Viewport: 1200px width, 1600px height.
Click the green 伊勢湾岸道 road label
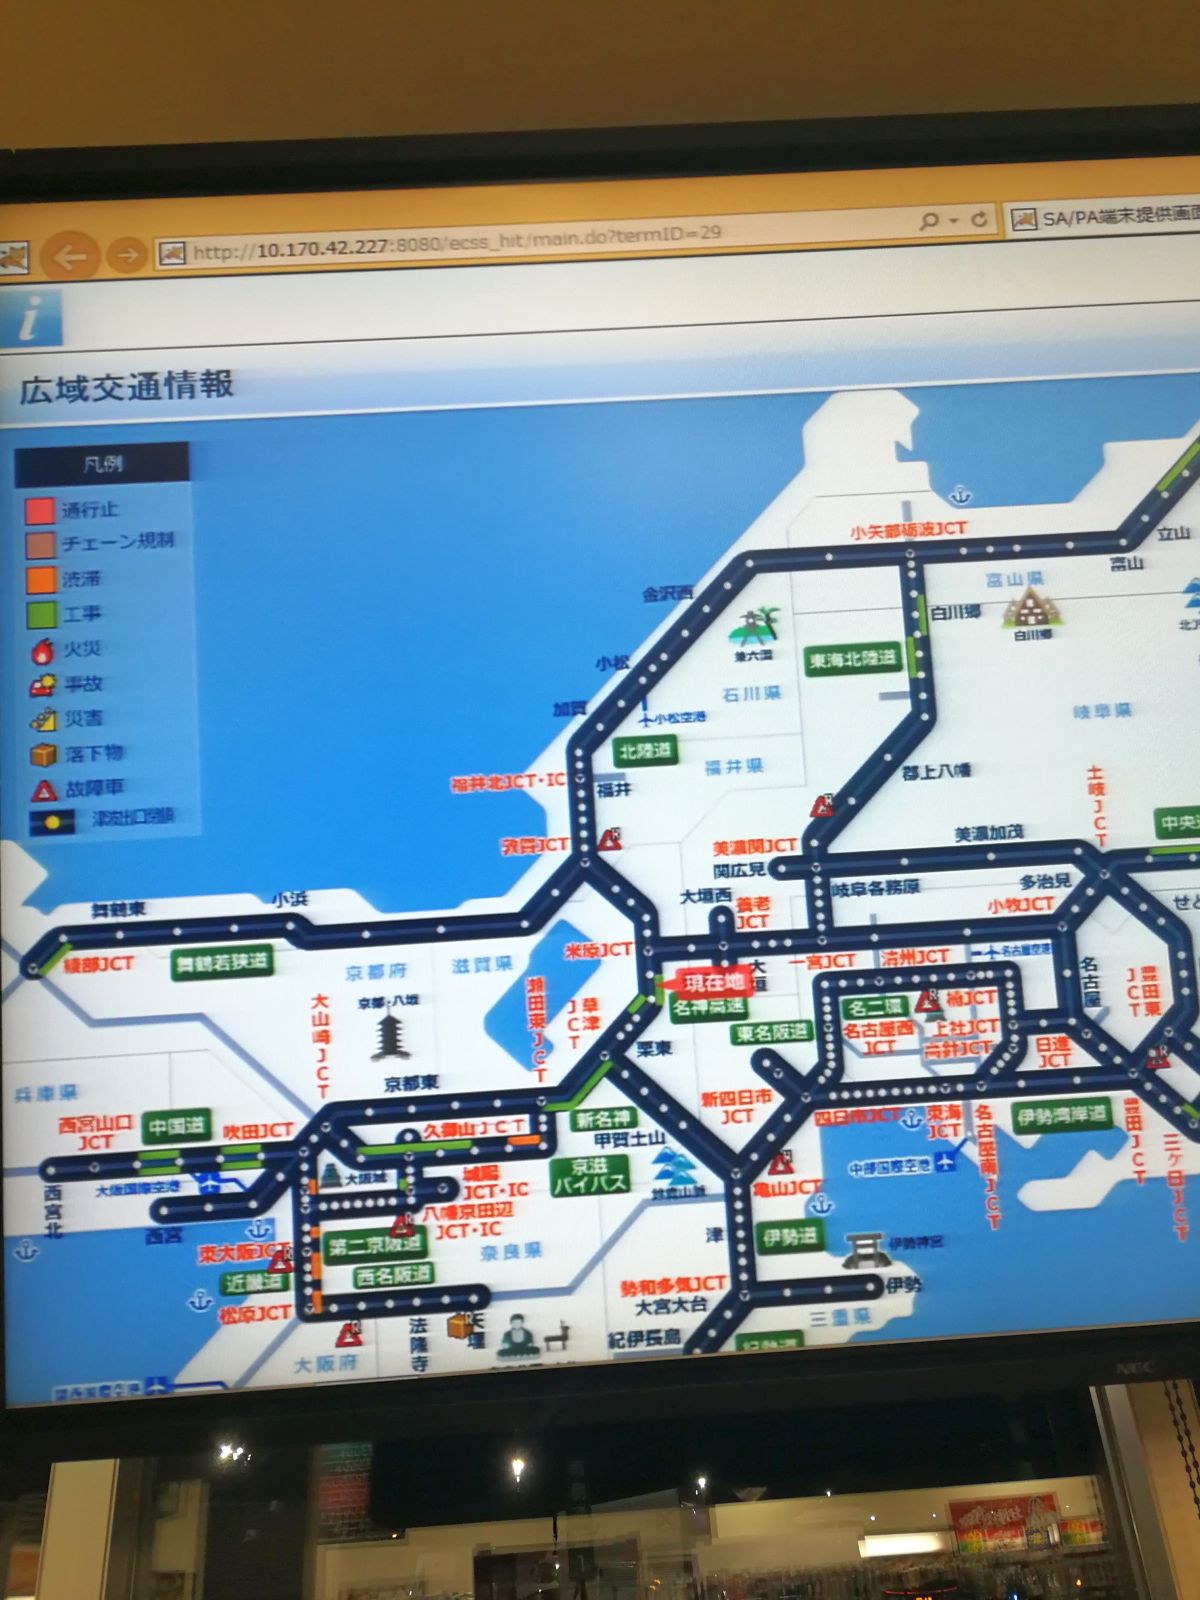(x=1063, y=1115)
